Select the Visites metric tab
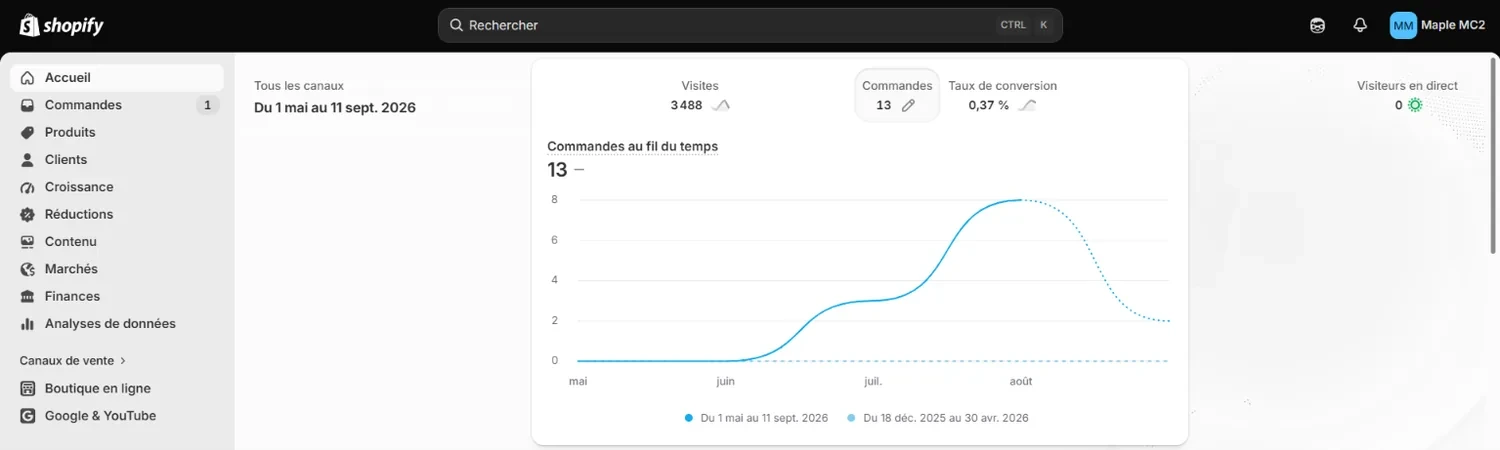Viewport: 1500px width, 450px height. 700,95
